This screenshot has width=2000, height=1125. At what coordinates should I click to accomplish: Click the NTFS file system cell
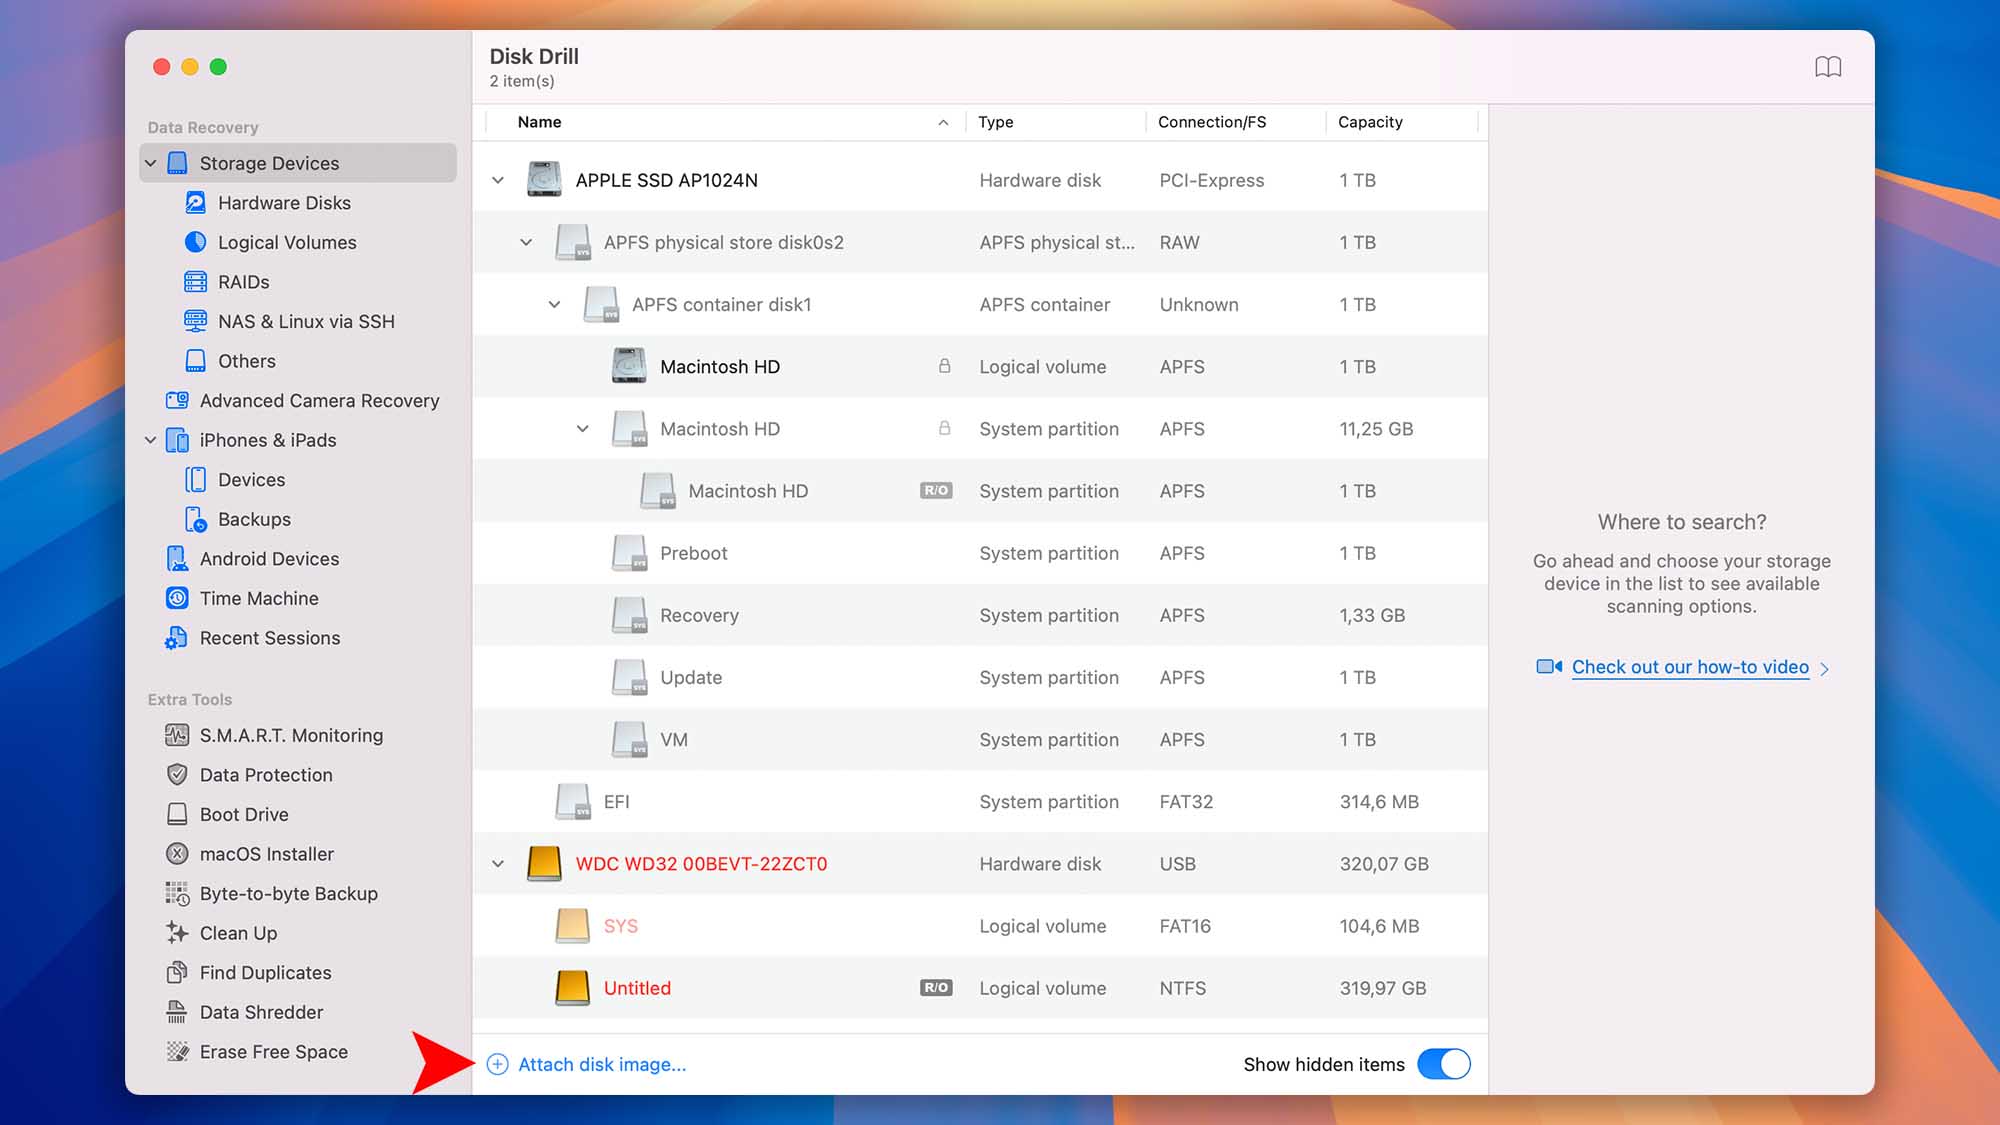[1182, 988]
